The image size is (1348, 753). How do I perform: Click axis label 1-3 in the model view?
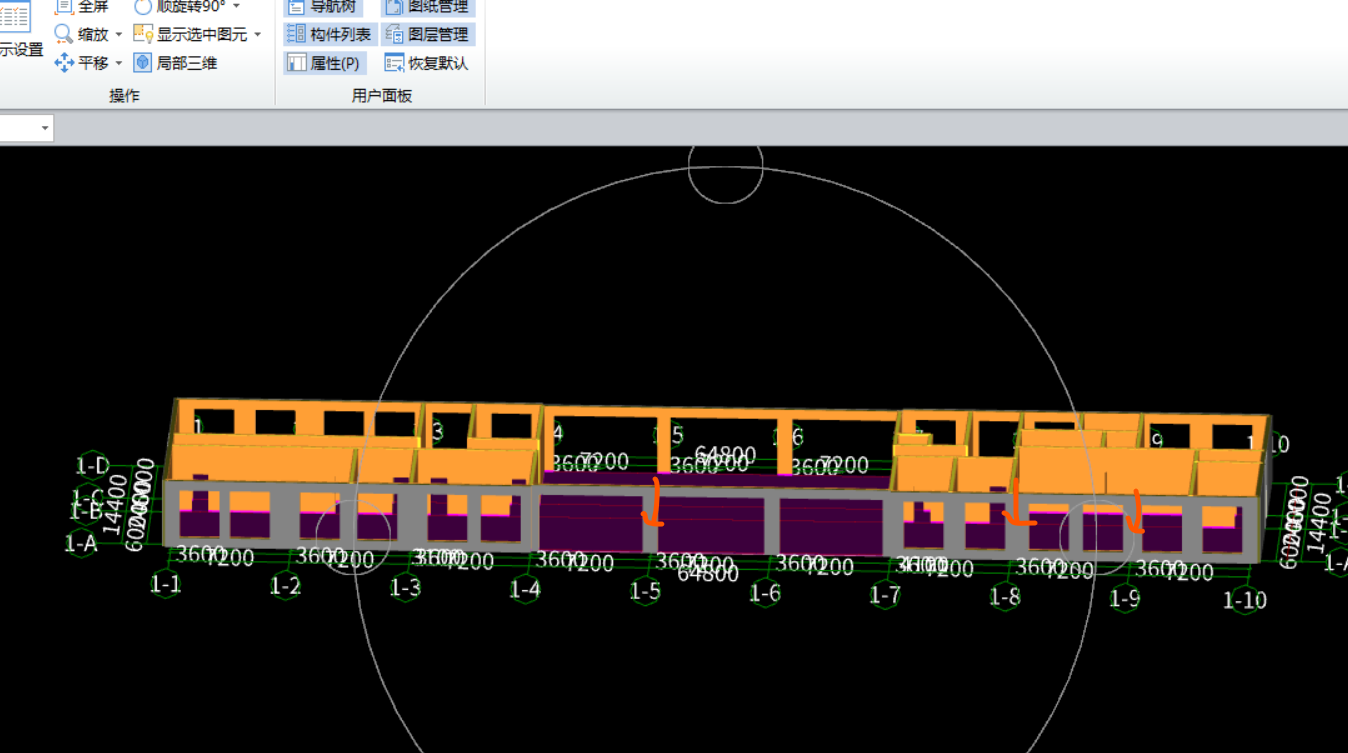pyautogui.click(x=405, y=588)
